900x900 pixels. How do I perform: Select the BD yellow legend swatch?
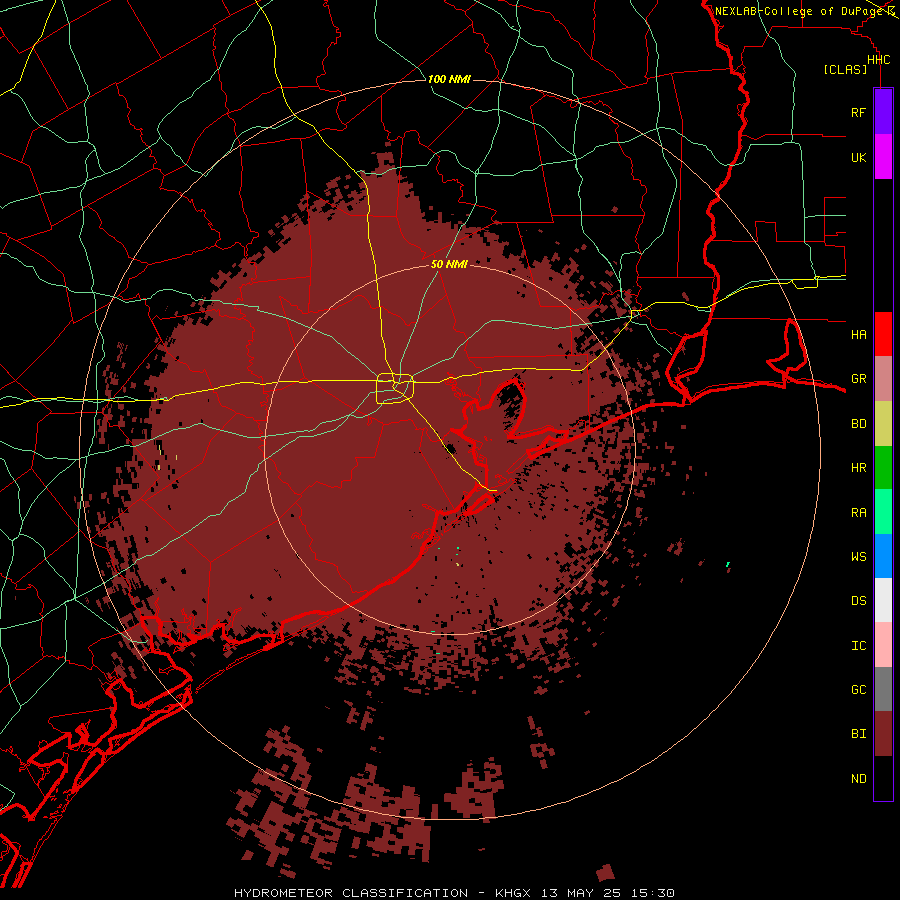point(883,424)
